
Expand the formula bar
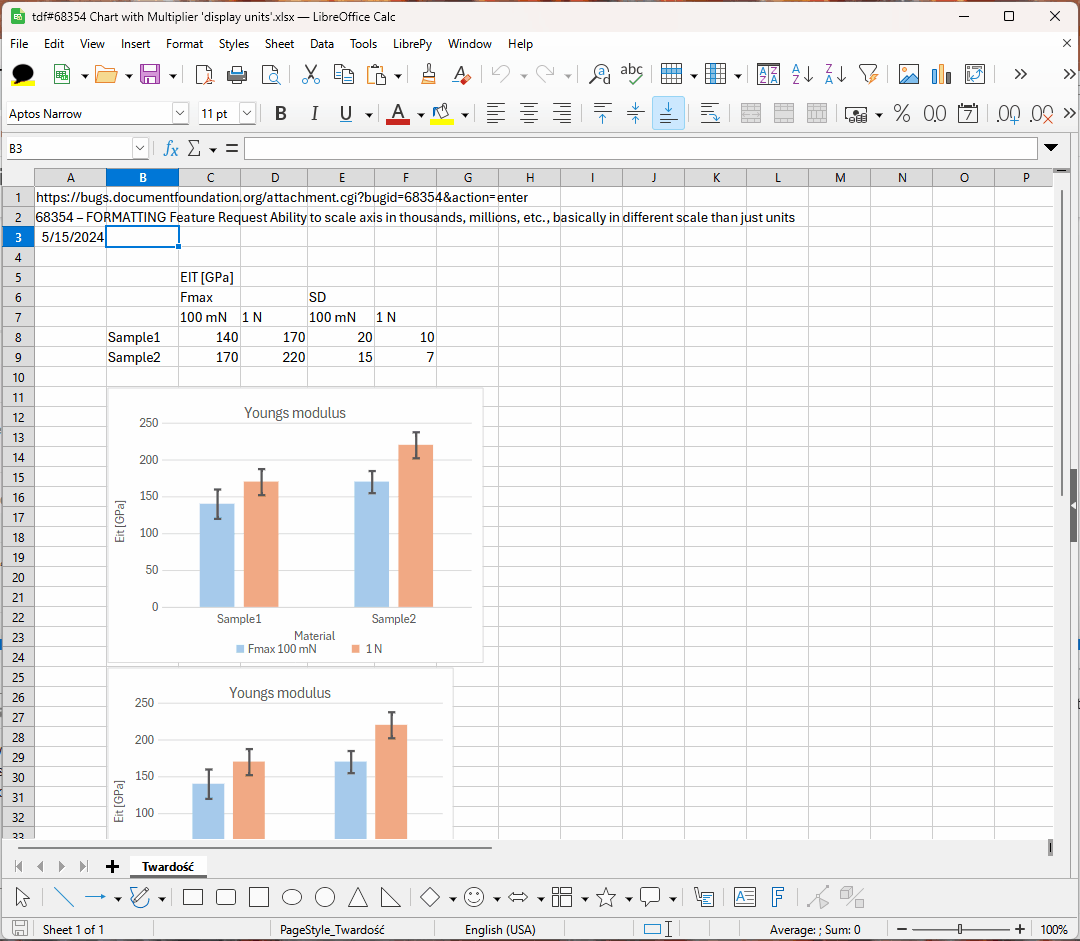(x=1051, y=147)
